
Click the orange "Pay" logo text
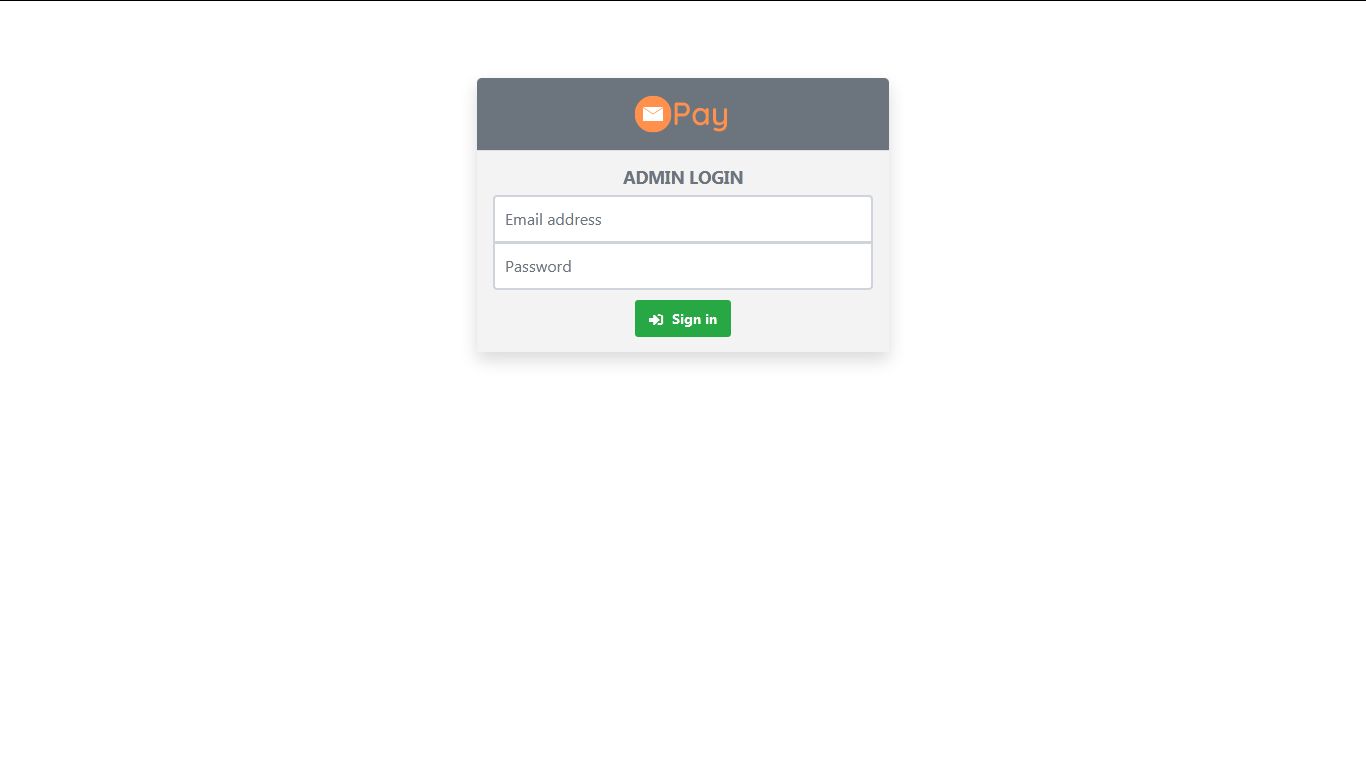coord(700,115)
